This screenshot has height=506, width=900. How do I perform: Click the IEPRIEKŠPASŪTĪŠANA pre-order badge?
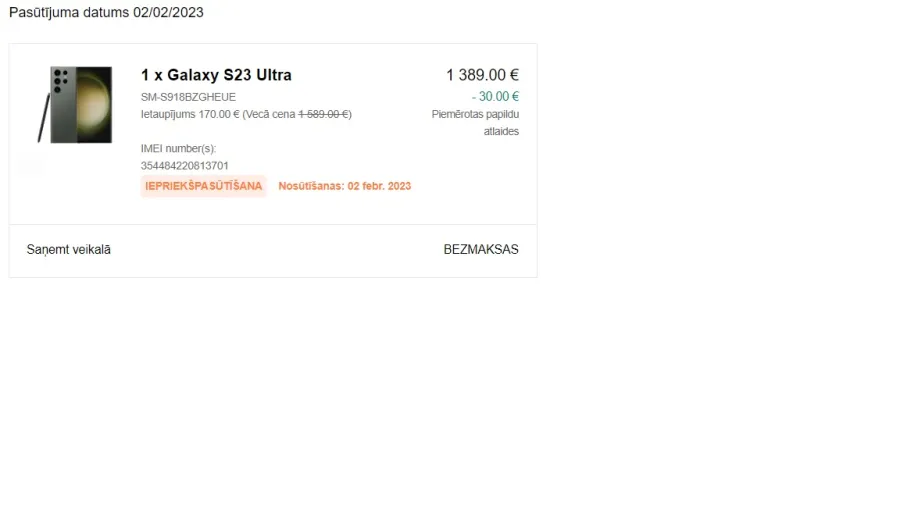(x=204, y=186)
